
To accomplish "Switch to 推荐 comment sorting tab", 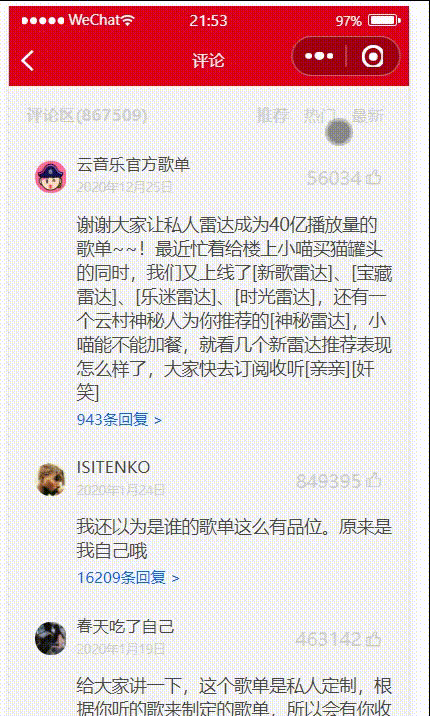I will click(x=273, y=116).
